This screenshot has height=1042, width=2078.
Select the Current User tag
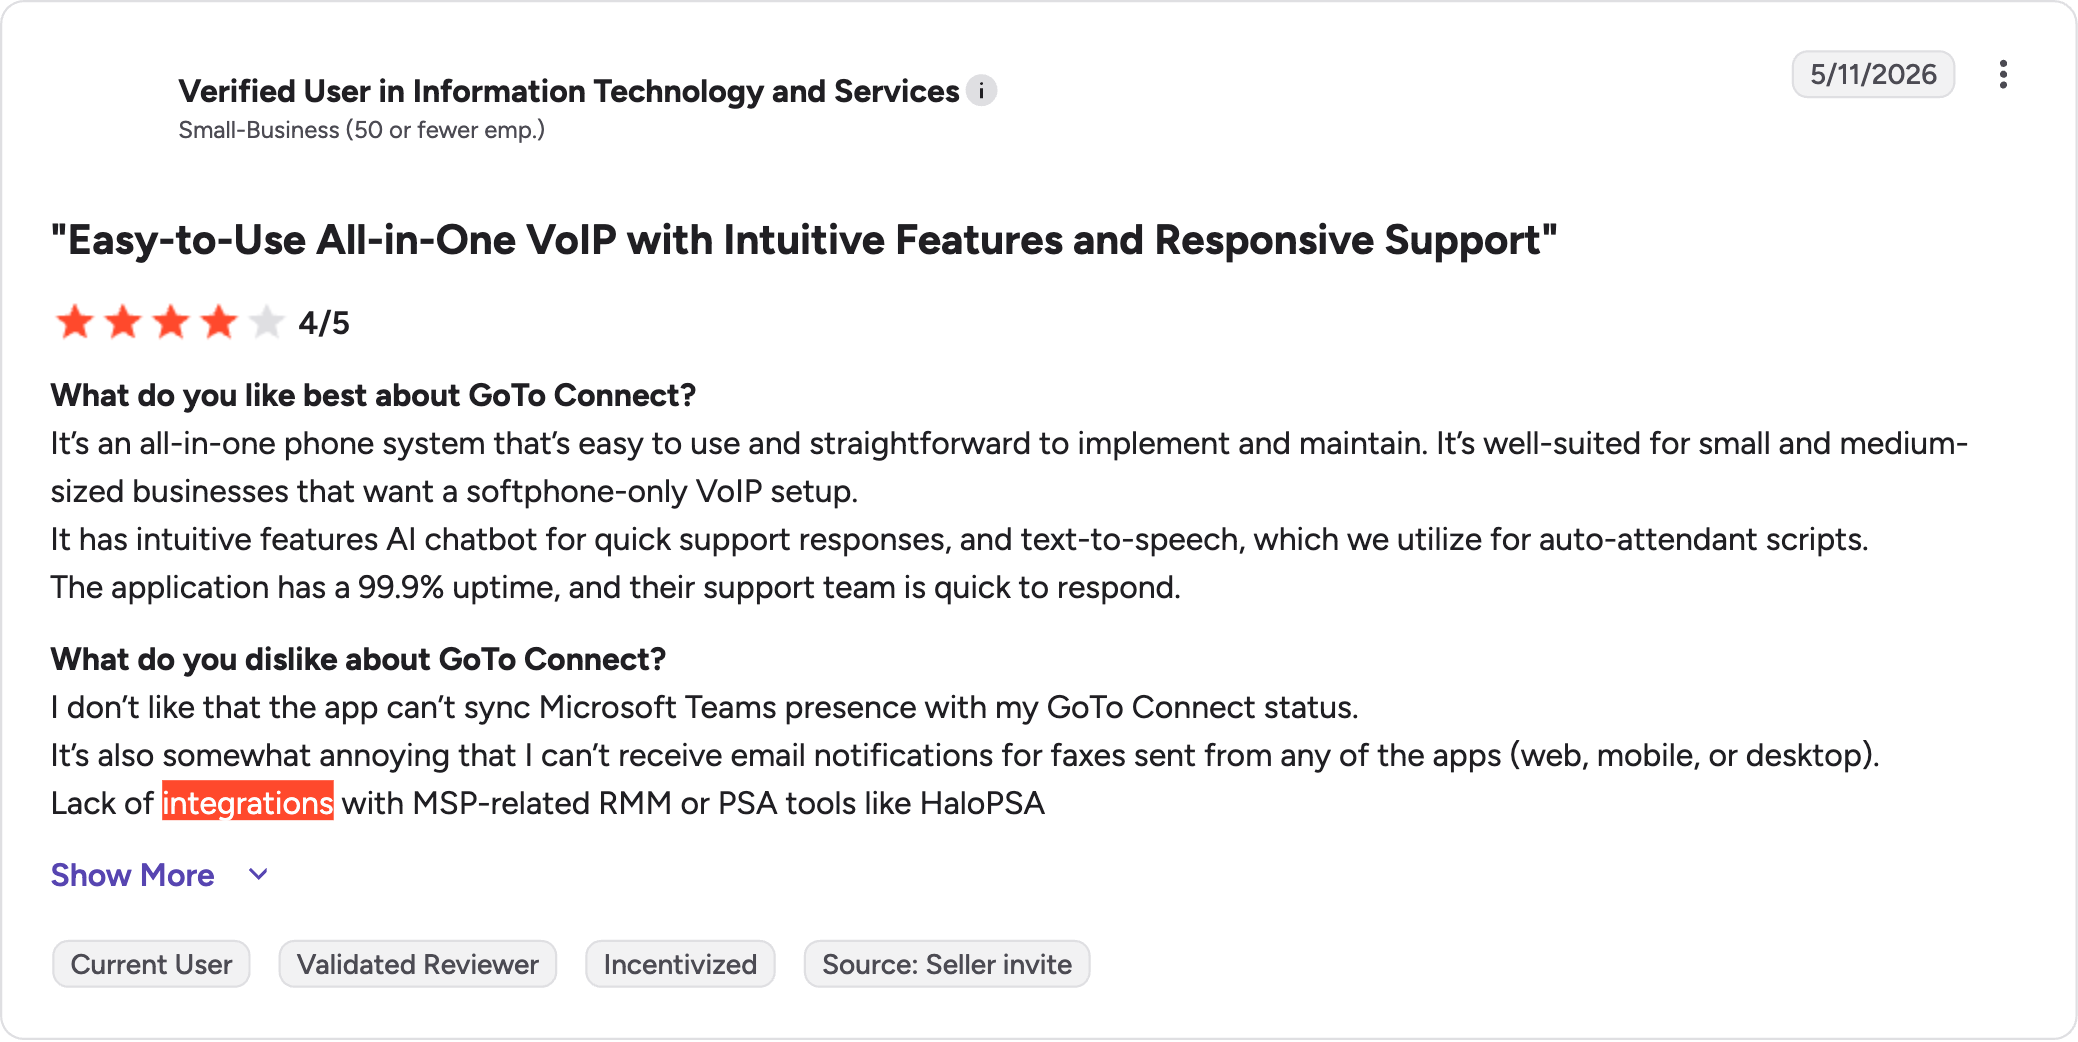tap(151, 964)
